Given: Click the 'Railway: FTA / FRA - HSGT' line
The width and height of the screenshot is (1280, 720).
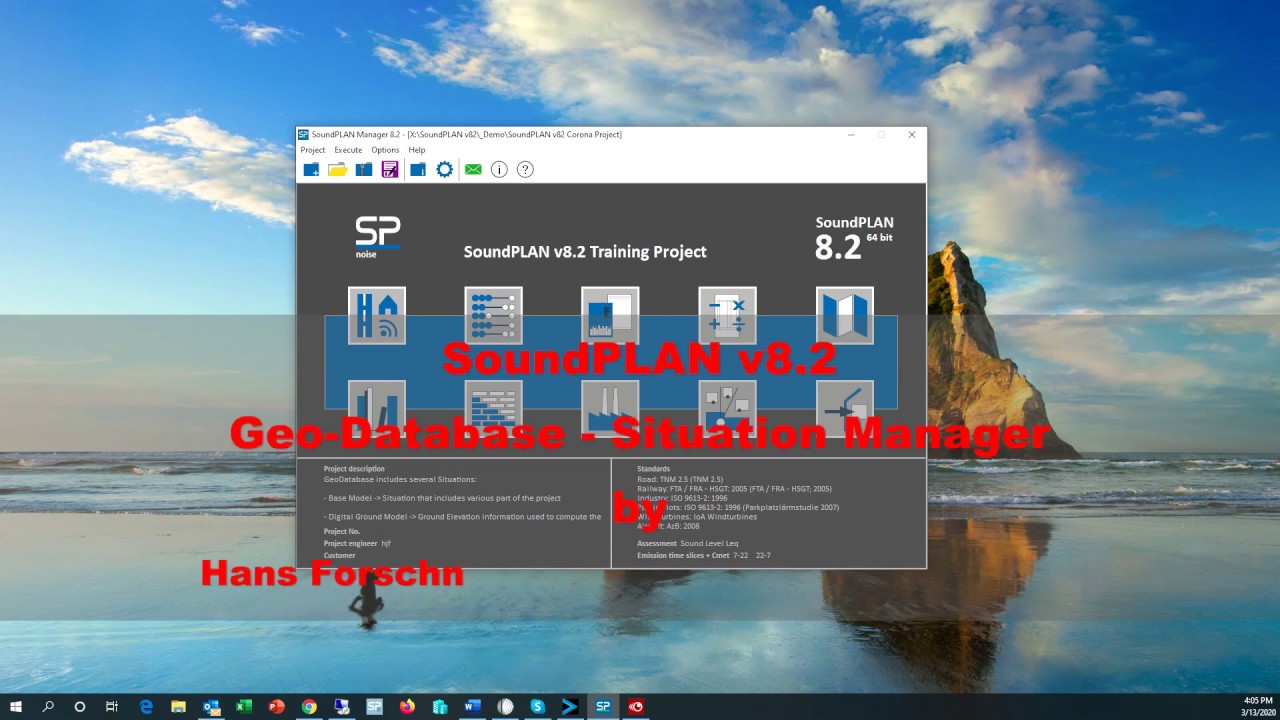Looking at the screenshot, I should (x=734, y=489).
